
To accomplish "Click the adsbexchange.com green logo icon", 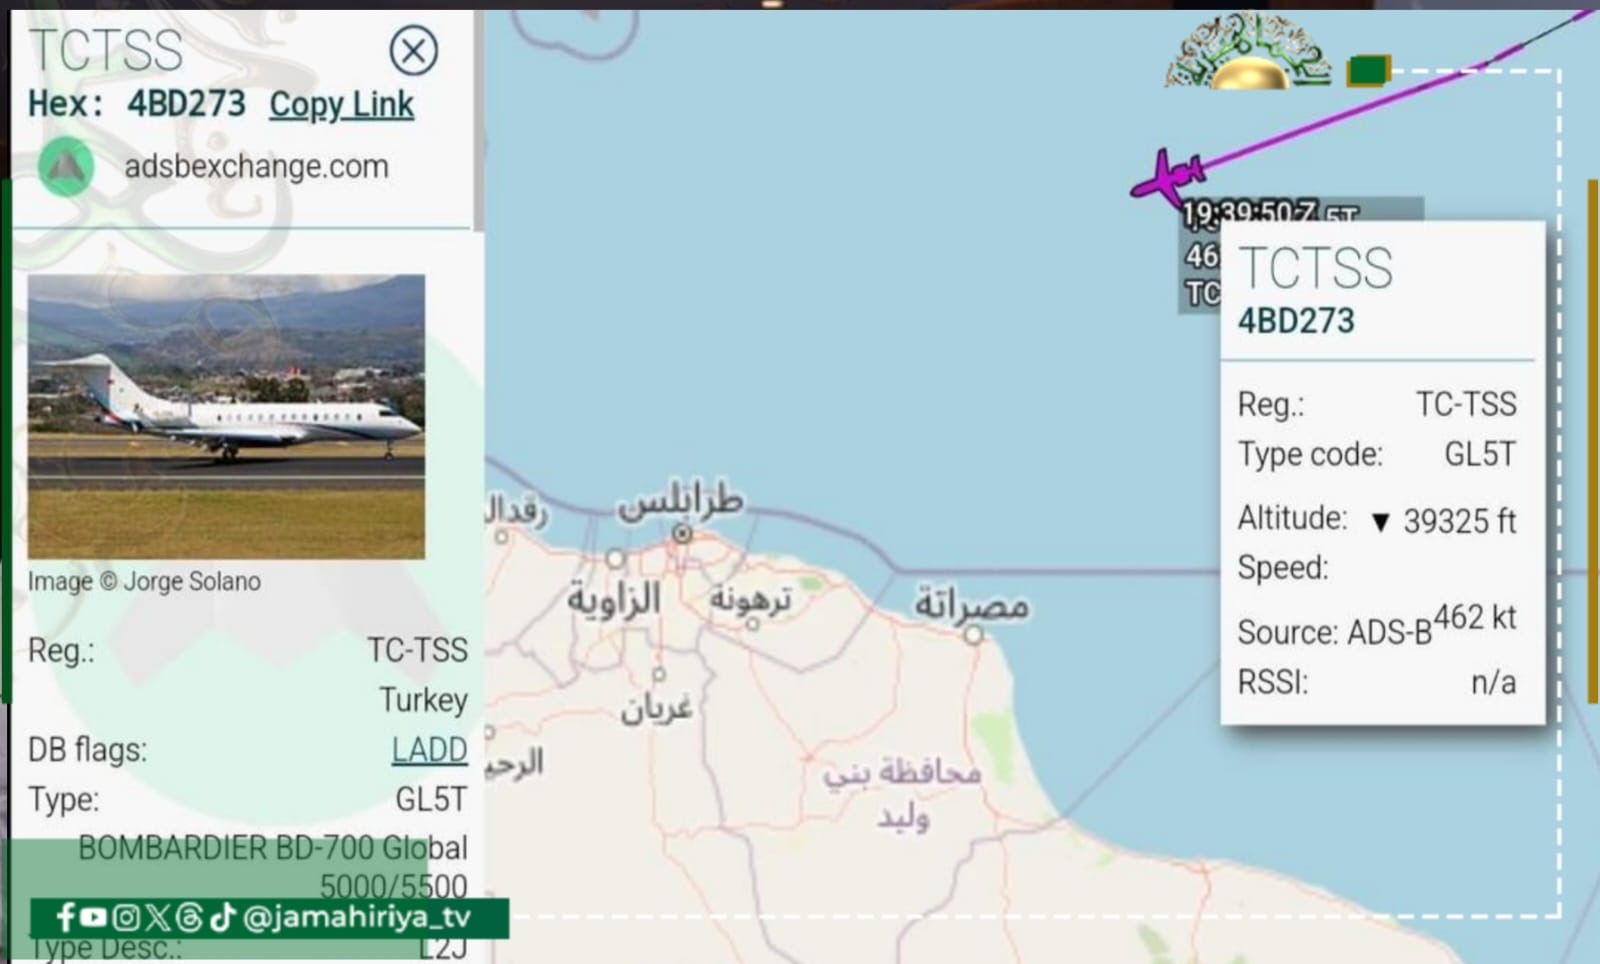I will click(x=66, y=167).
